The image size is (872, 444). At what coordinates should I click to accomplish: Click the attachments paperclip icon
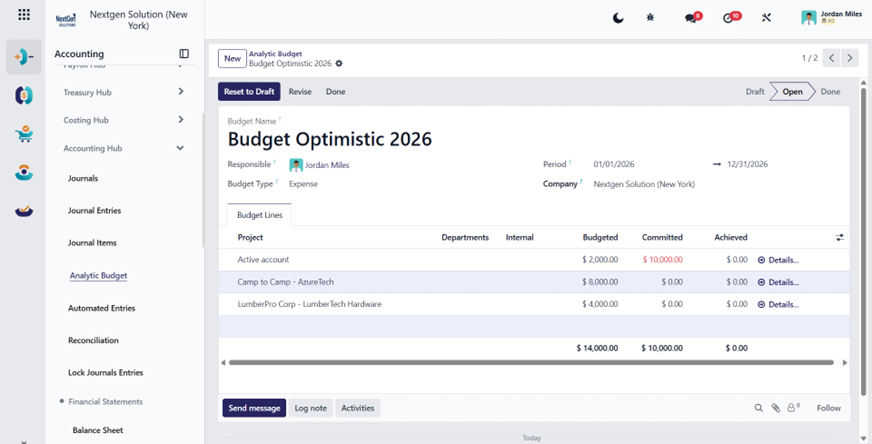pos(775,408)
